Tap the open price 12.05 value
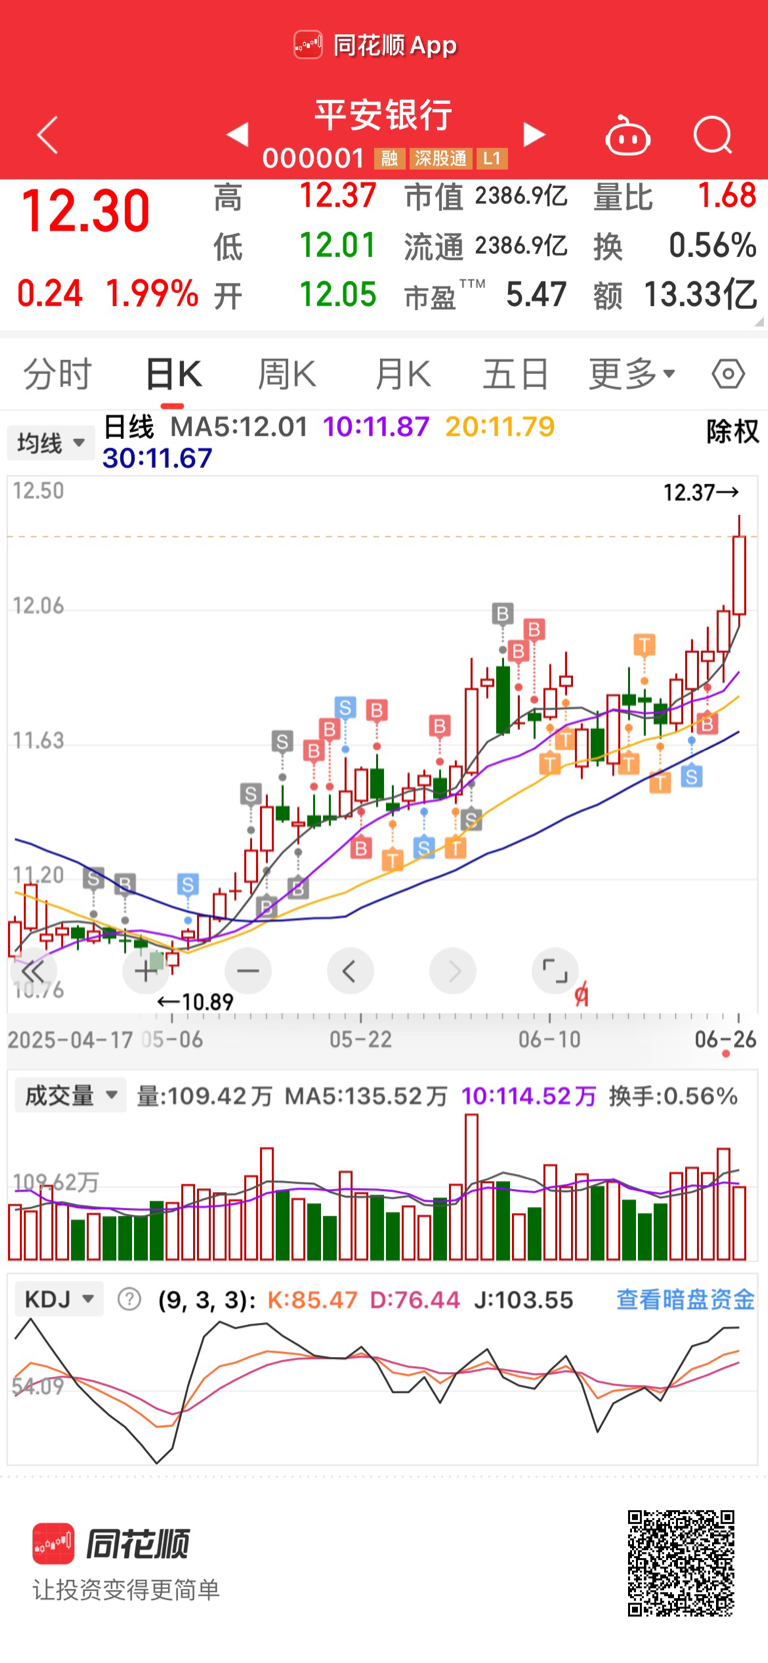Viewport: 768px width, 1663px height. point(338,295)
